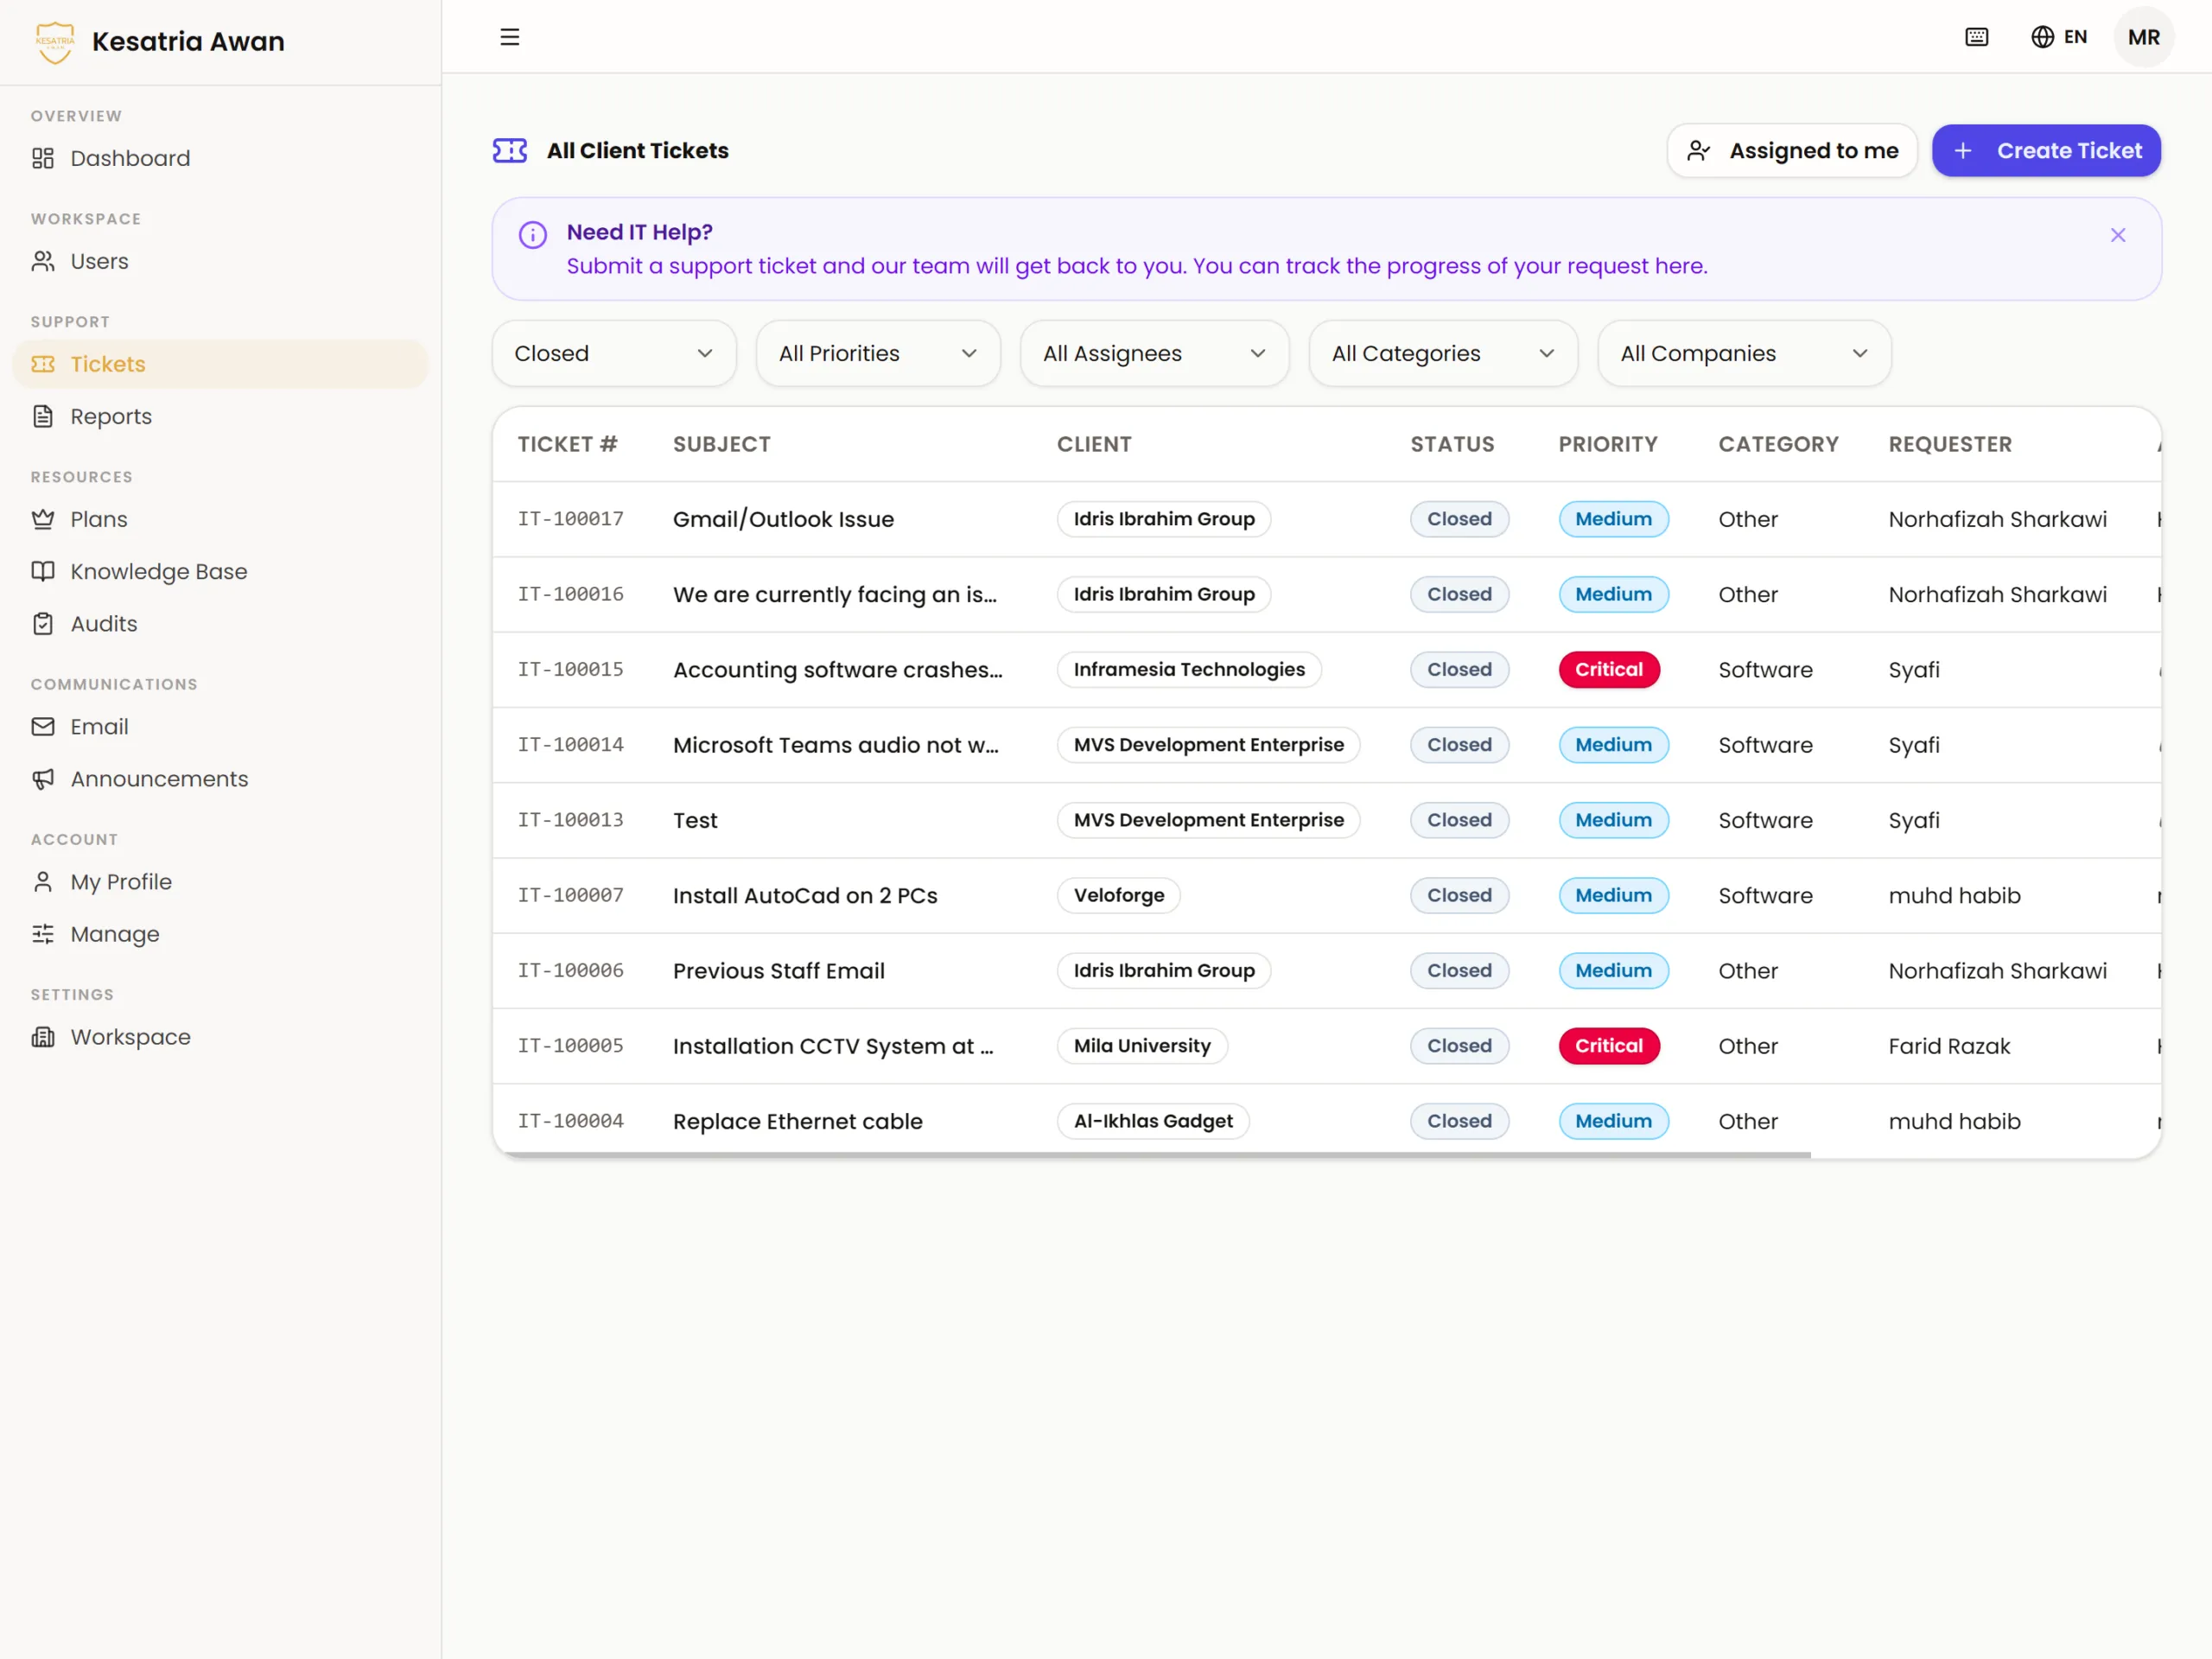Click the Create Ticket button
Image resolution: width=2212 pixels, height=1659 pixels.
pos(2046,151)
